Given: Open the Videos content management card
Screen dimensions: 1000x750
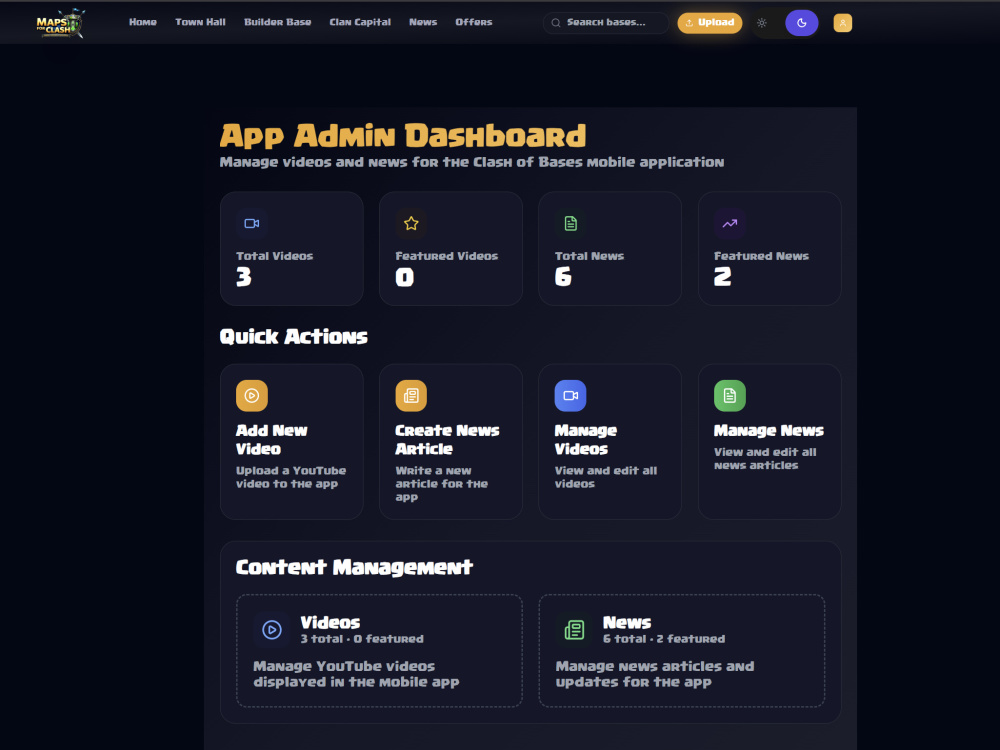Looking at the screenshot, I should [379, 651].
